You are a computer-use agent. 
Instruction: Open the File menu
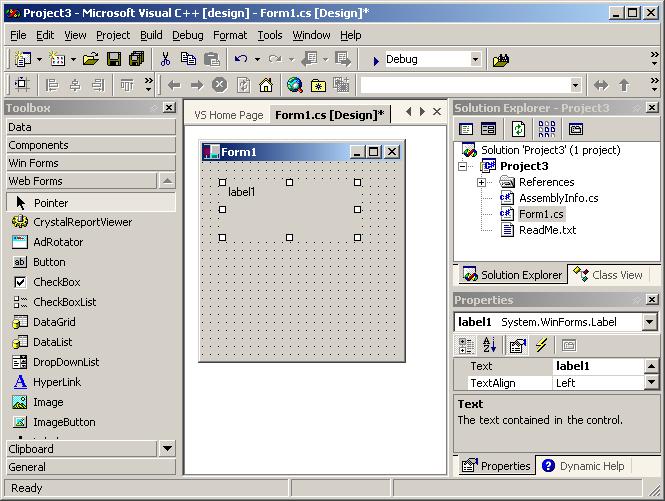(x=18, y=35)
